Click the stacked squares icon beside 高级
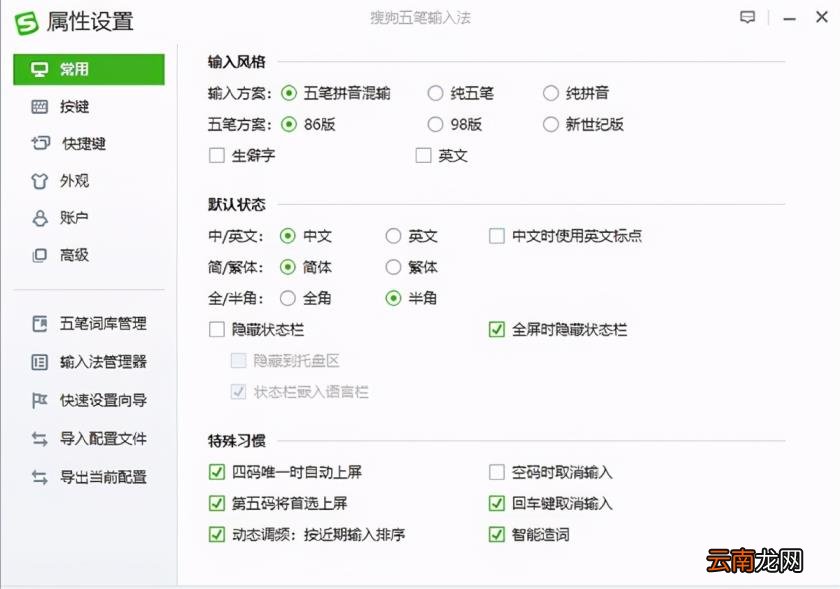The height and width of the screenshot is (589, 840). coord(40,255)
